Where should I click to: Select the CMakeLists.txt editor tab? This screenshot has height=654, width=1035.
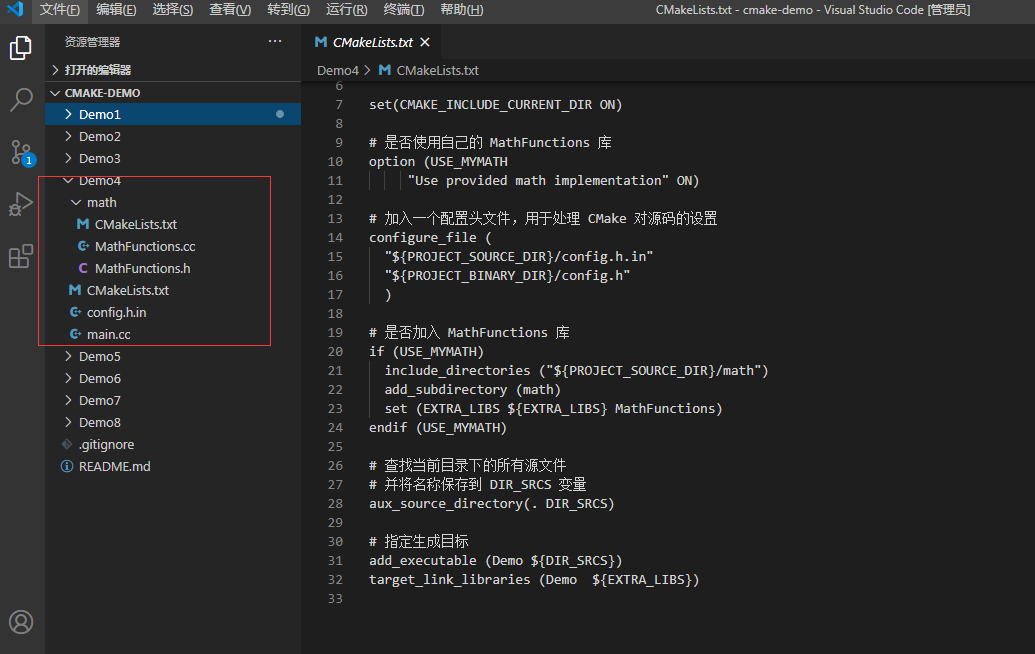(x=372, y=42)
